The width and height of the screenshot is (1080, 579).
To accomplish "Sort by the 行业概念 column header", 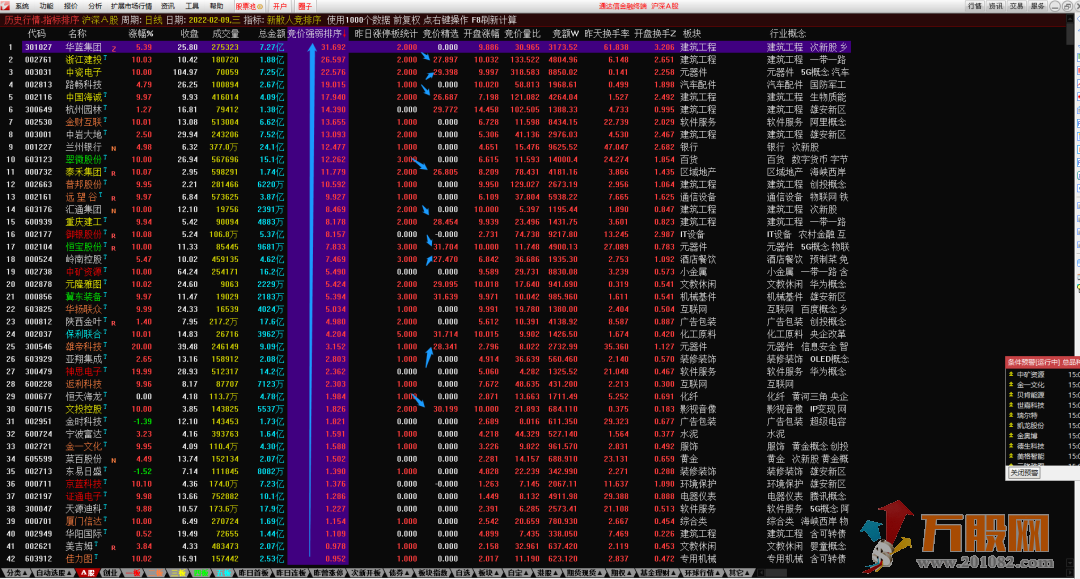I will 787,33.
